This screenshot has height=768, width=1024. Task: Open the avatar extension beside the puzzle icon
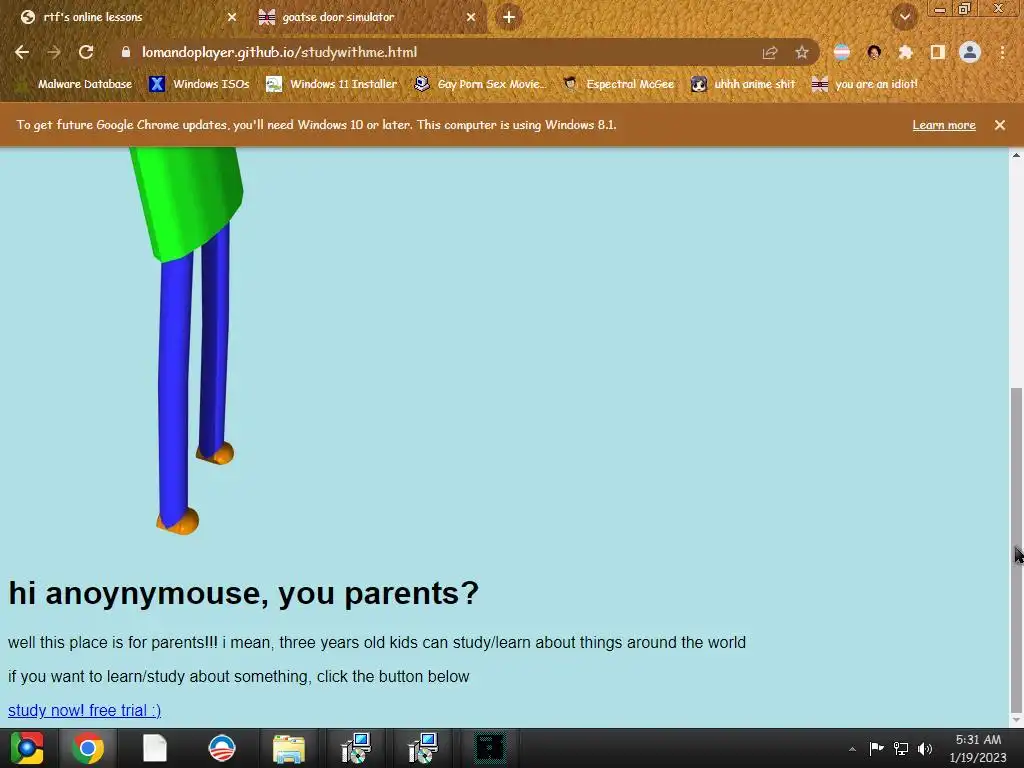[x=874, y=52]
